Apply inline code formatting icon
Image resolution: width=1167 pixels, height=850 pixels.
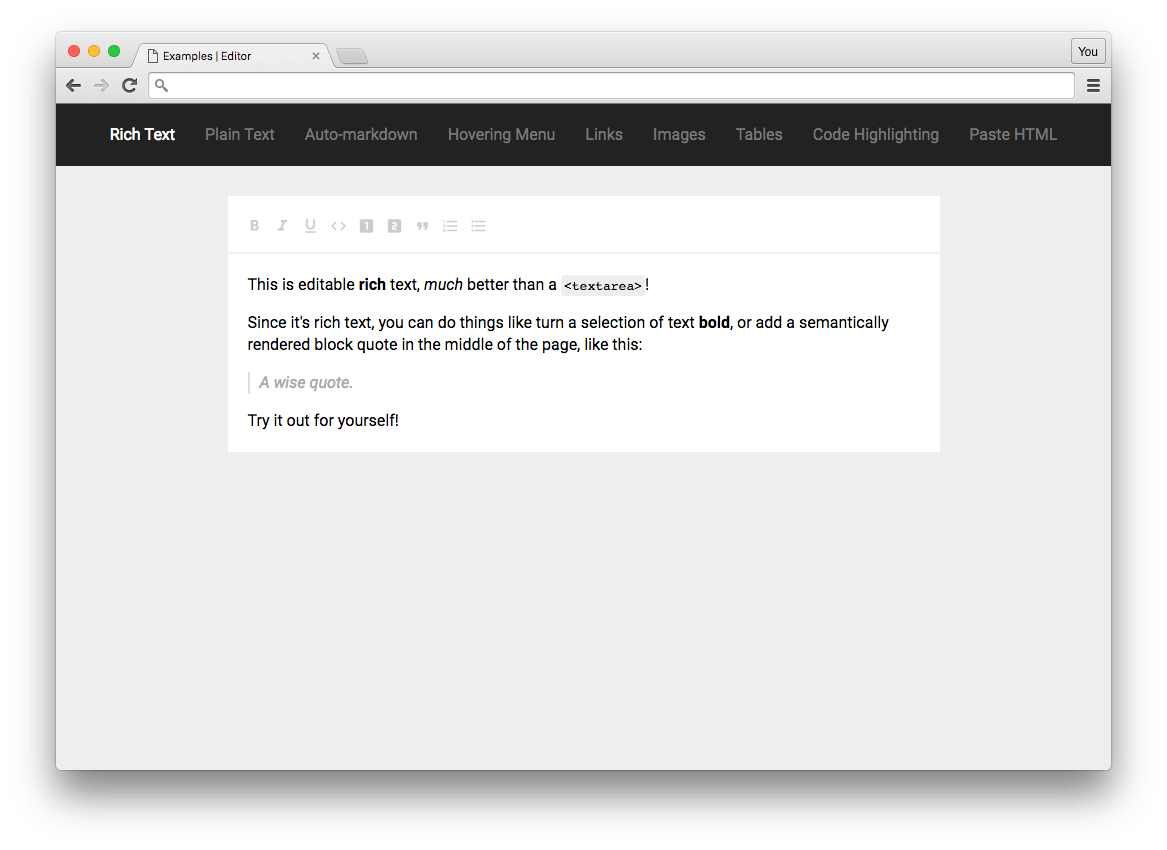[x=338, y=226]
